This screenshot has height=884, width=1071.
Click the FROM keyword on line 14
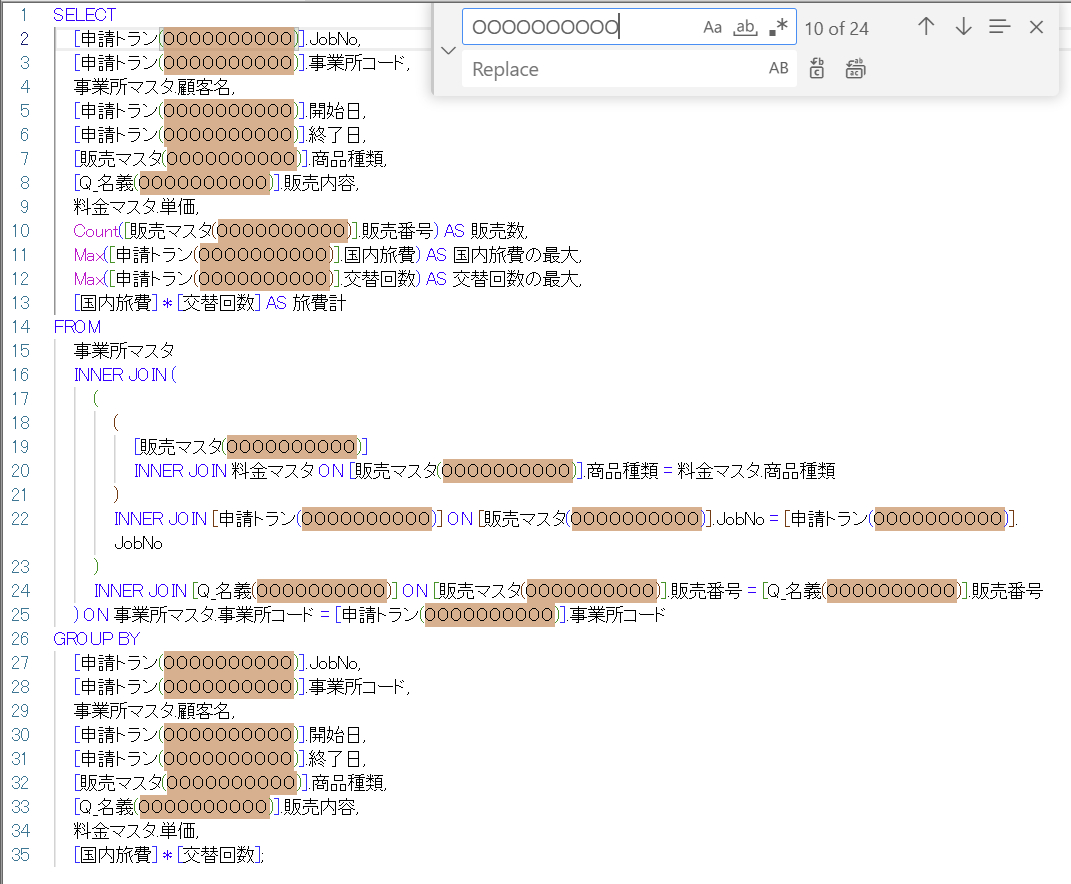[x=77, y=327]
